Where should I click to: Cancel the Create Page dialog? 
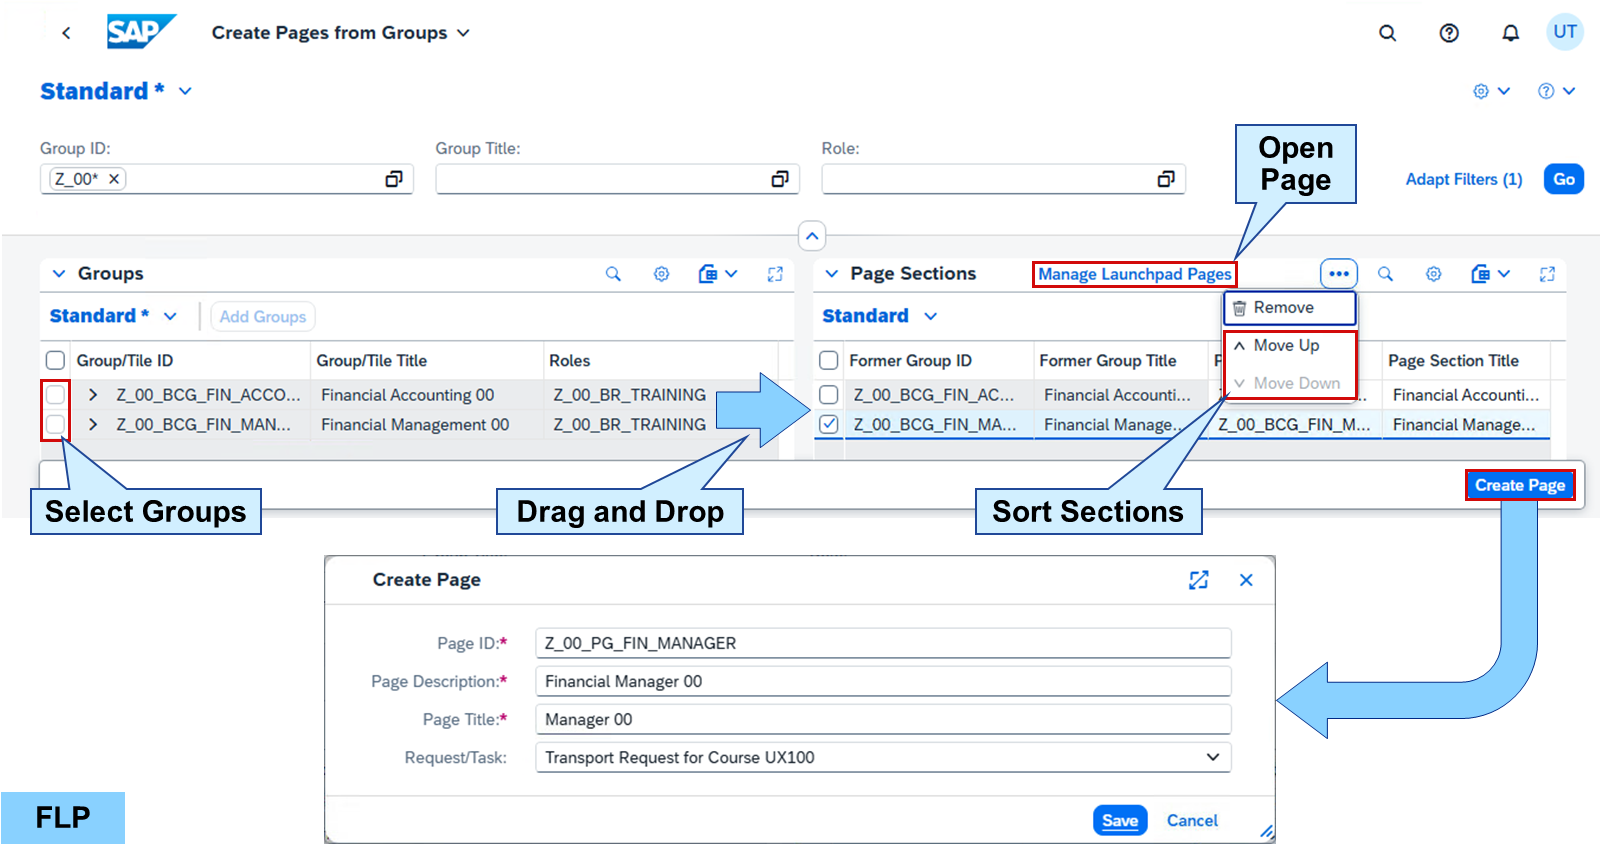[x=1192, y=821]
